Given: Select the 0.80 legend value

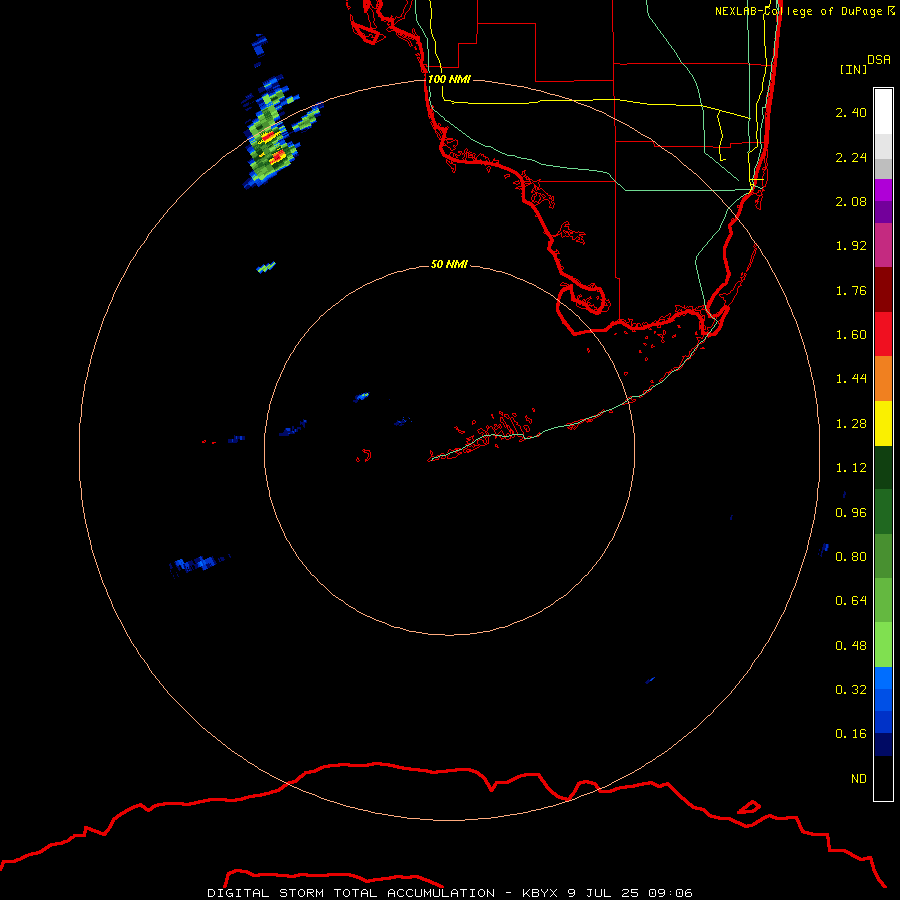Looking at the screenshot, I should pyautogui.click(x=851, y=557).
